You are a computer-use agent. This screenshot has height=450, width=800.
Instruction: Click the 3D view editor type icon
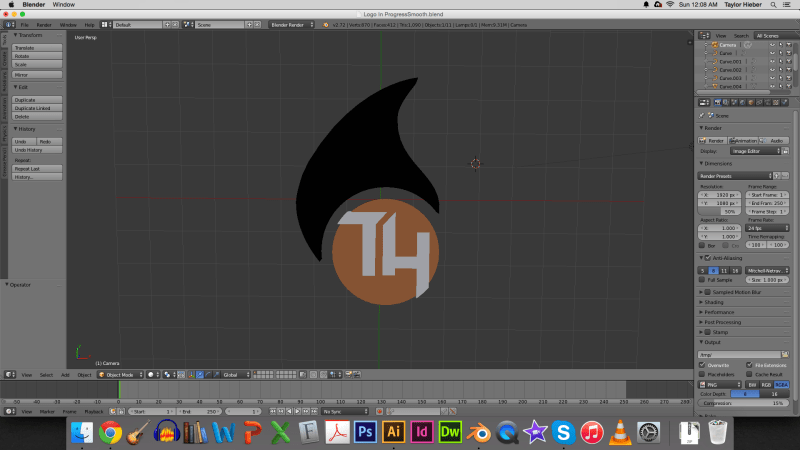pos(10,374)
